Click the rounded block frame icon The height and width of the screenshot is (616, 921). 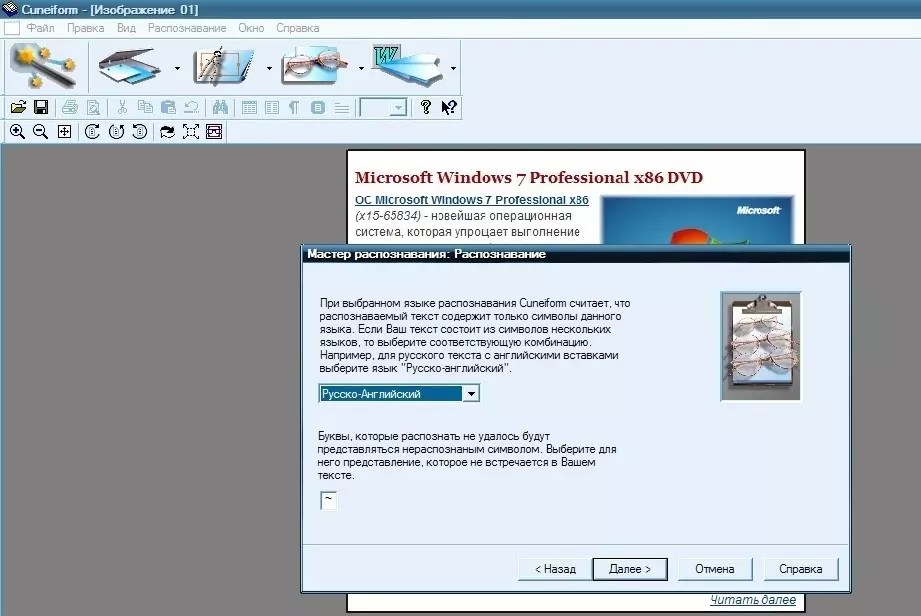[x=318, y=107]
